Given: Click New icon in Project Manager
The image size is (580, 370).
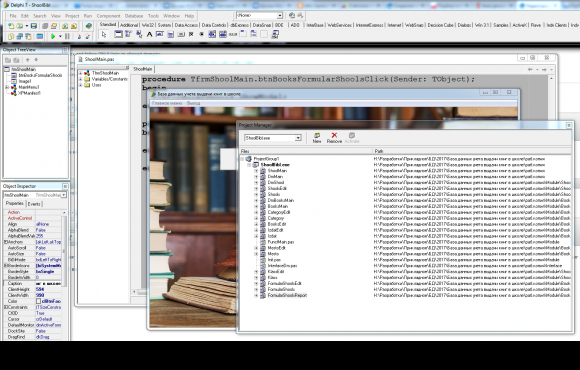Looking at the screenshot, I should tap(317, 138).
